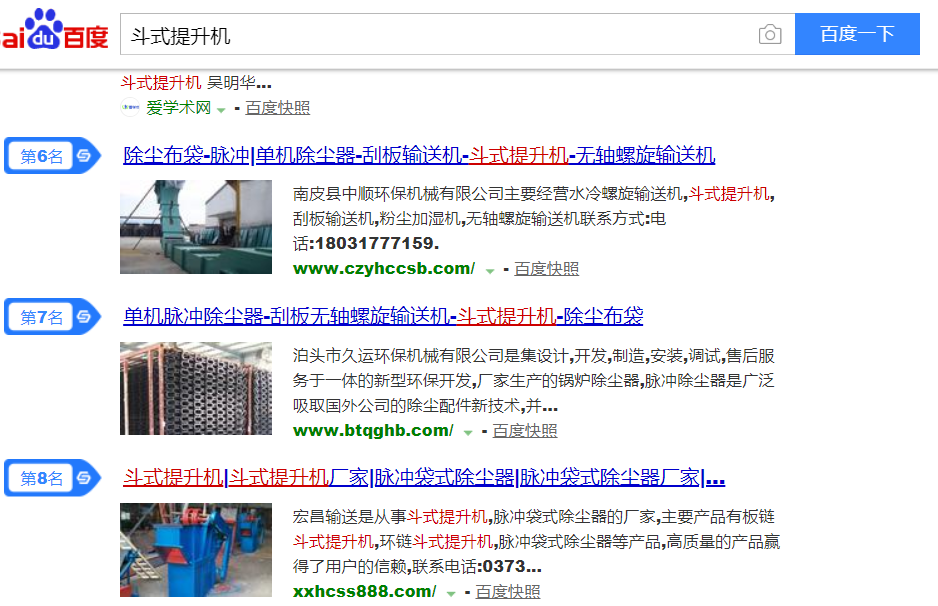The height and width of the screenshot is (606, 938).
Task: Click the 爱学术网 source link
Action: coord(178,108)
